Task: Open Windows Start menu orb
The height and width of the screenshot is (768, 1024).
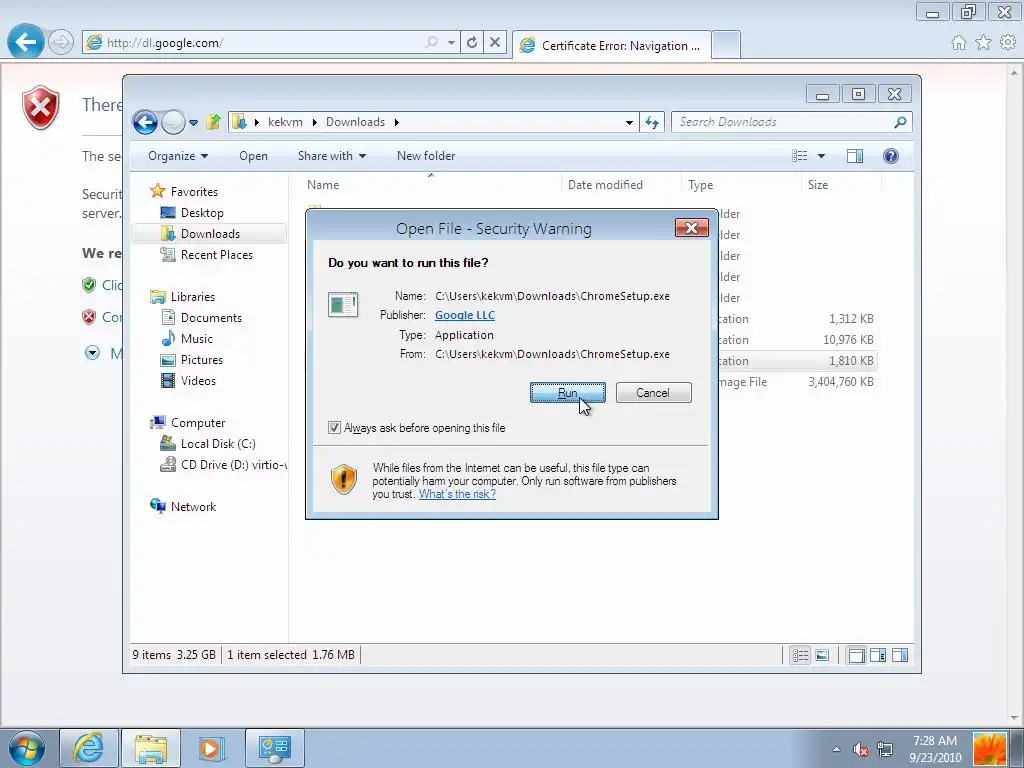Action: [27, 748]
